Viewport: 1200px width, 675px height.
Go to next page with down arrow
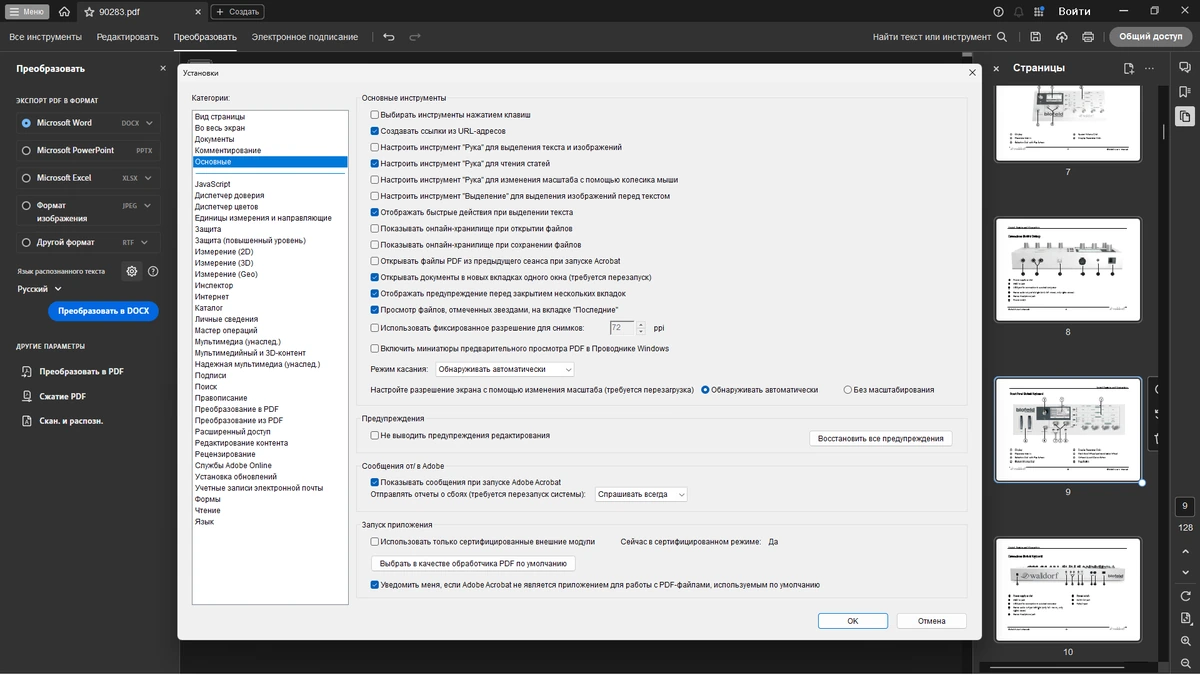[x=1185, y=571]
